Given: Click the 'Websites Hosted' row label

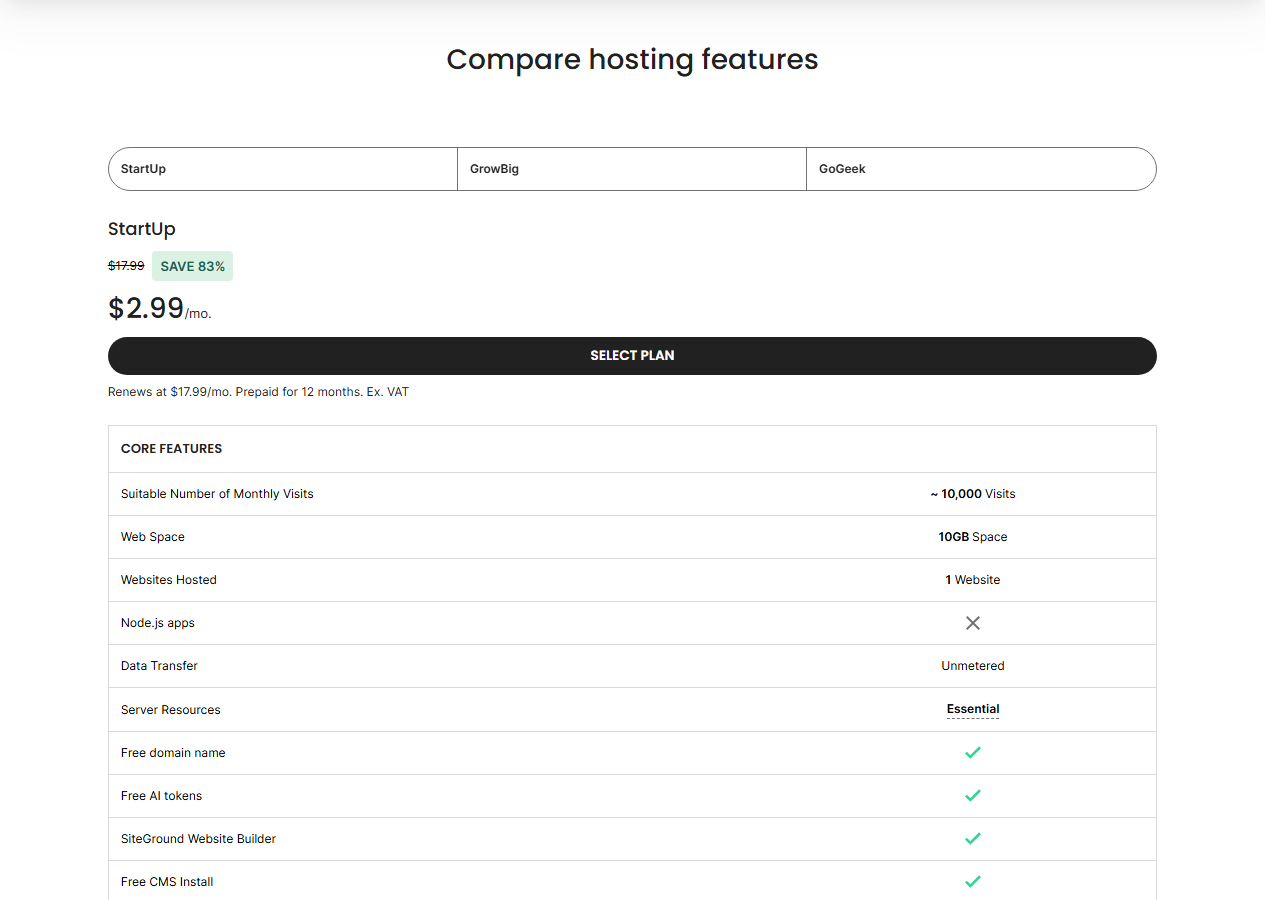Looking at the screenshot, I should 169,580.
